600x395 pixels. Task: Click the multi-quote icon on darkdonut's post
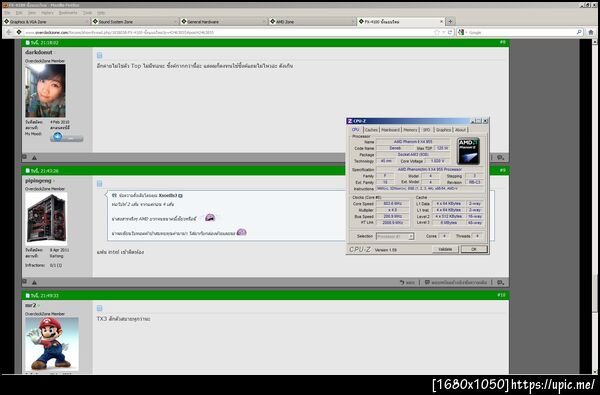(x=501, y=158)
